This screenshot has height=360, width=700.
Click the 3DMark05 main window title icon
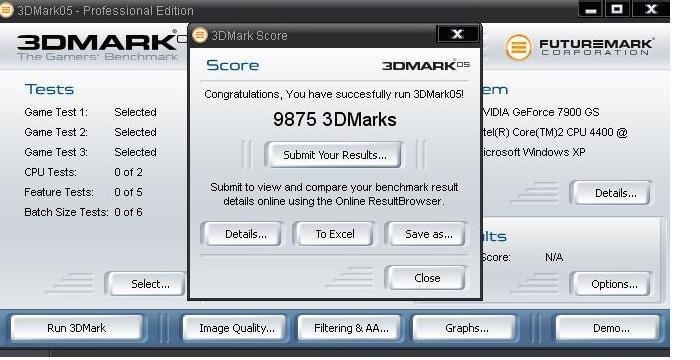[6, 10]
